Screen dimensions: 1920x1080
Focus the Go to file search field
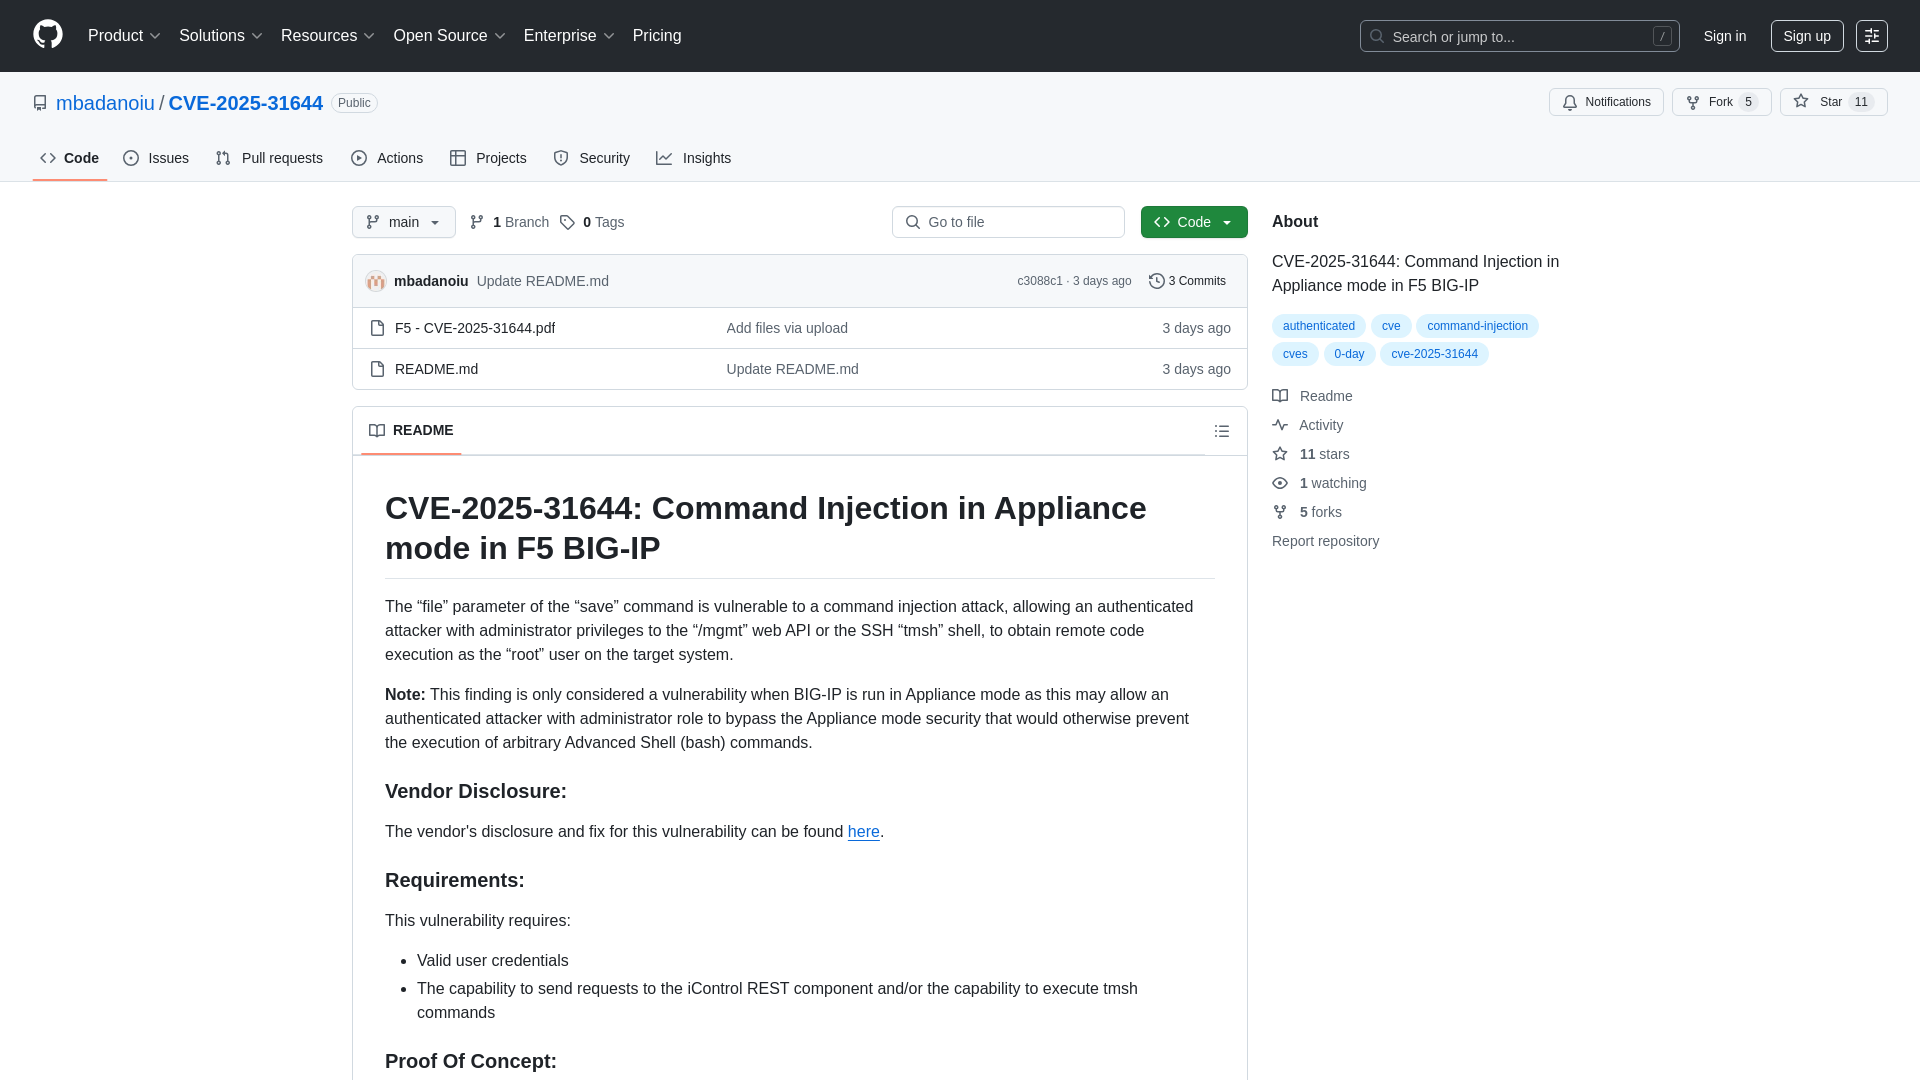pyautogui.click(x=1008, y=222)
